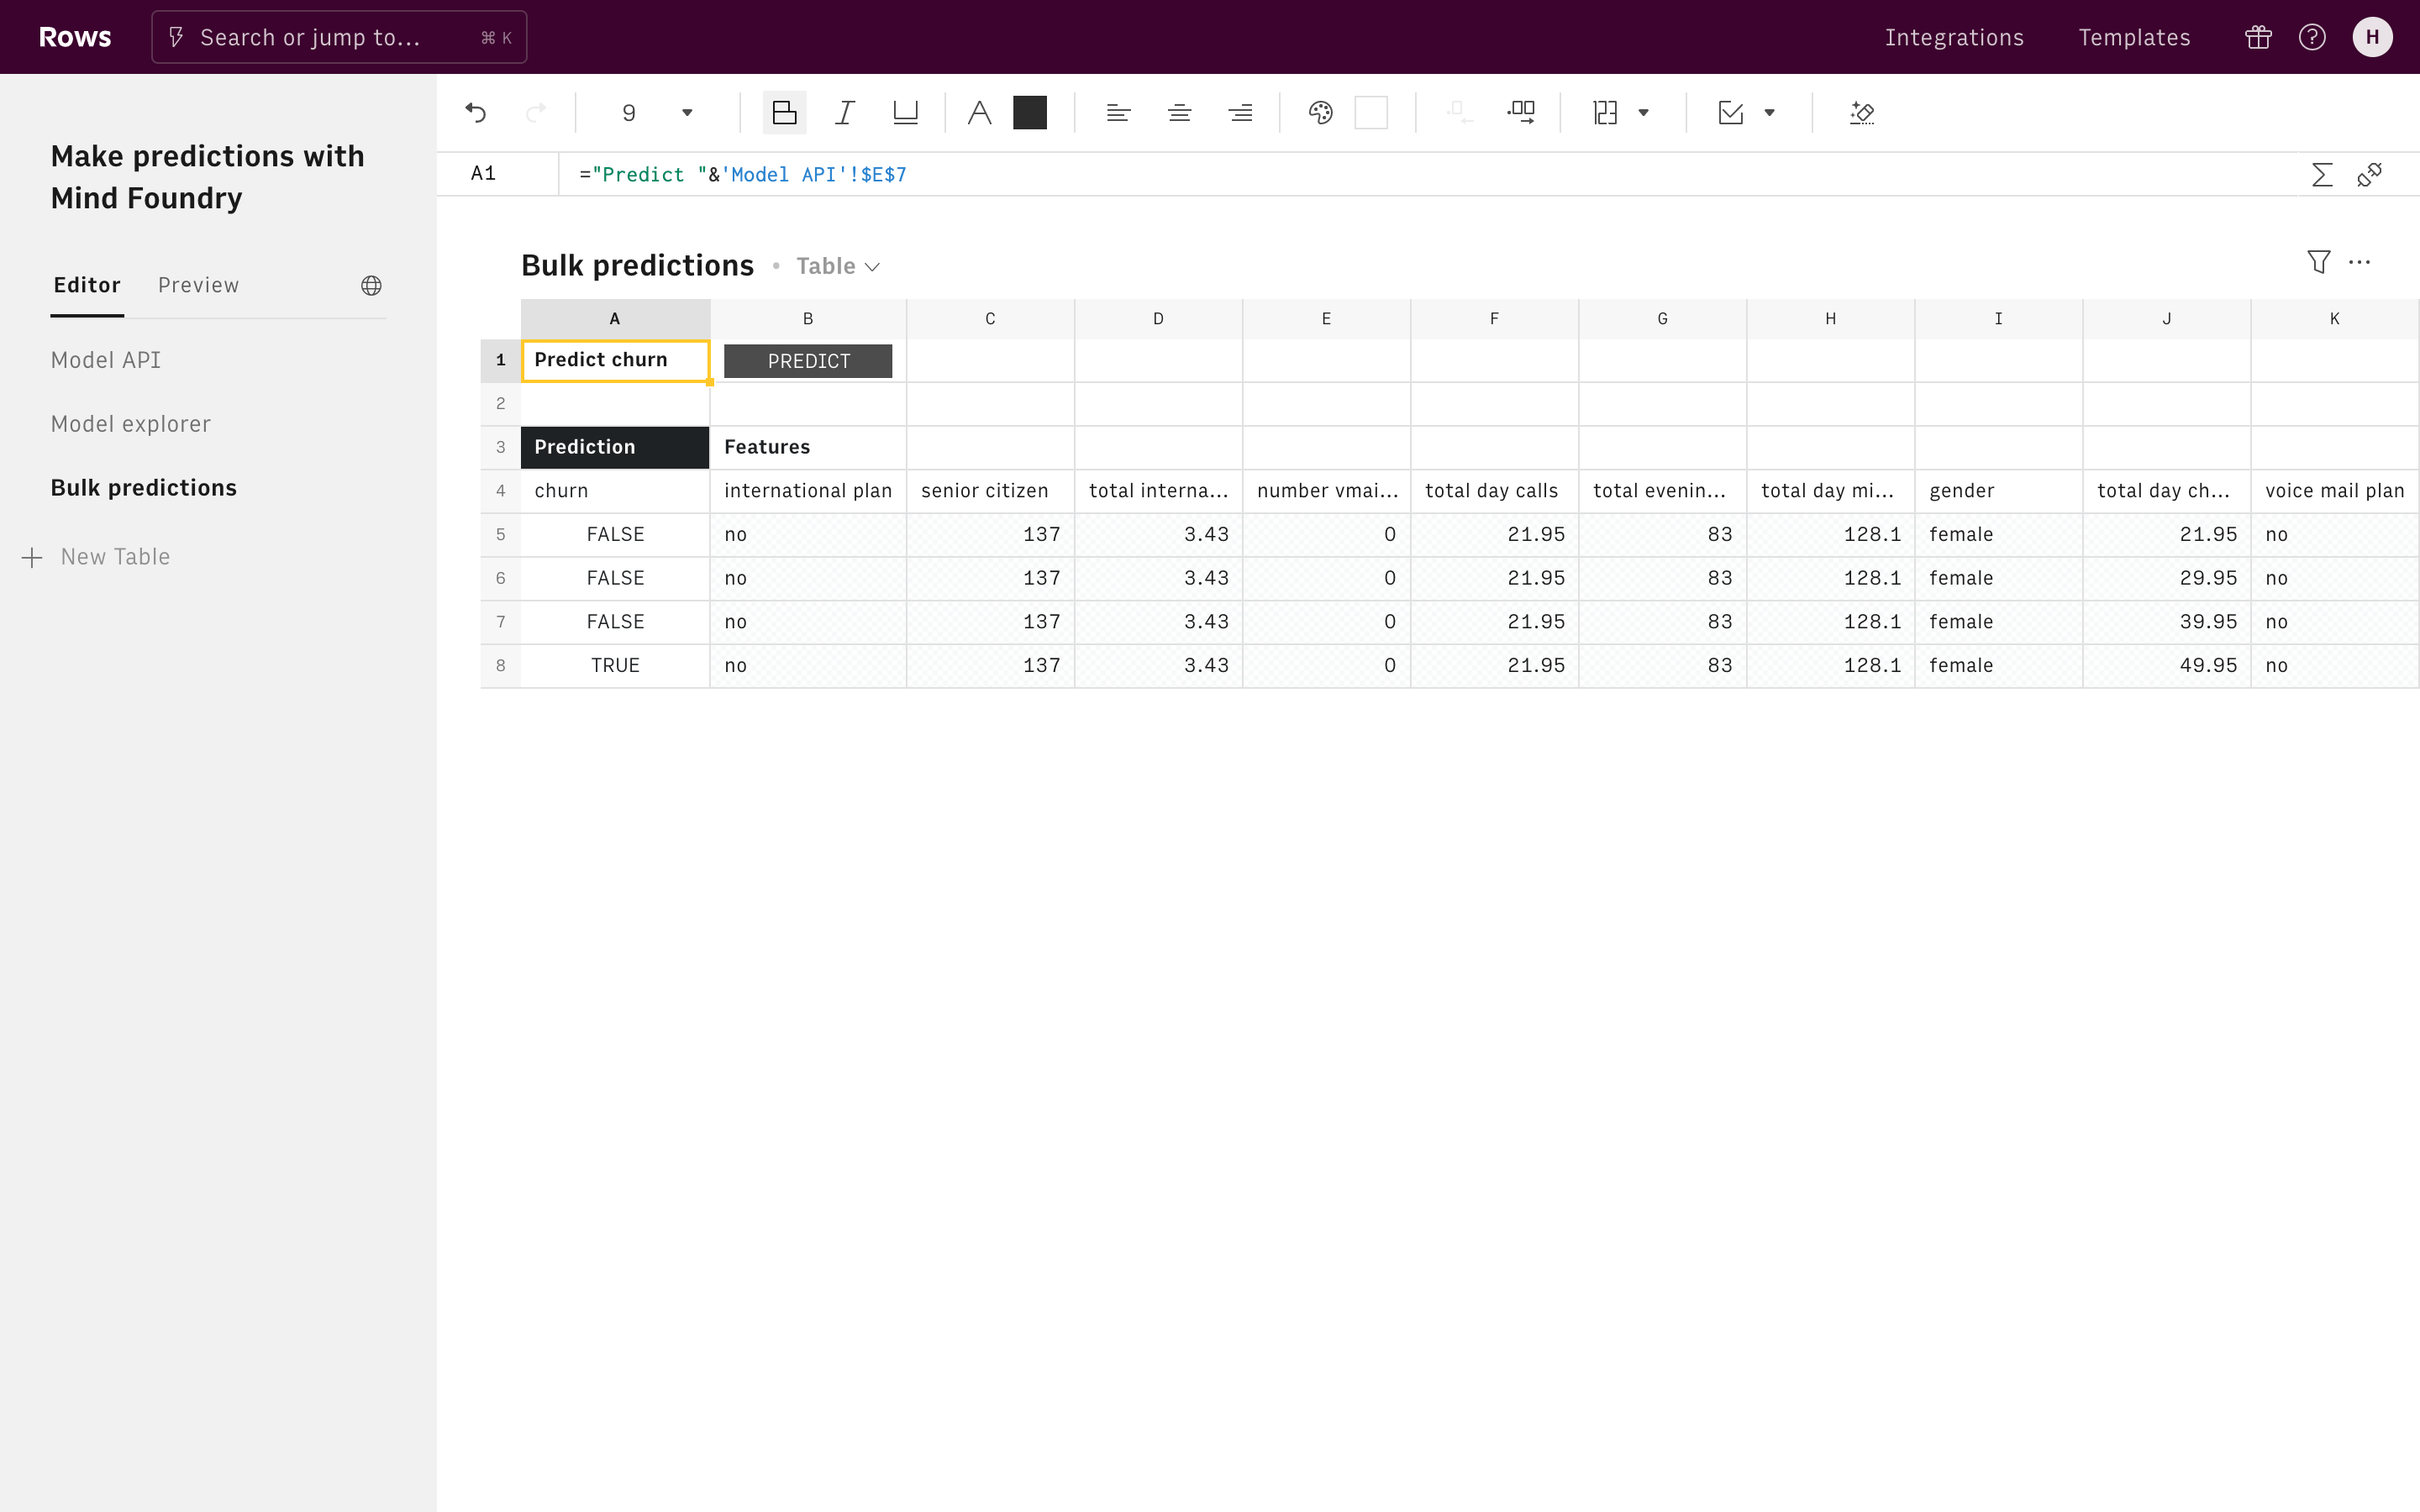Viewport: 2420px width, 1512px height.
Task: Add a New Table
Action: point(96,557)
